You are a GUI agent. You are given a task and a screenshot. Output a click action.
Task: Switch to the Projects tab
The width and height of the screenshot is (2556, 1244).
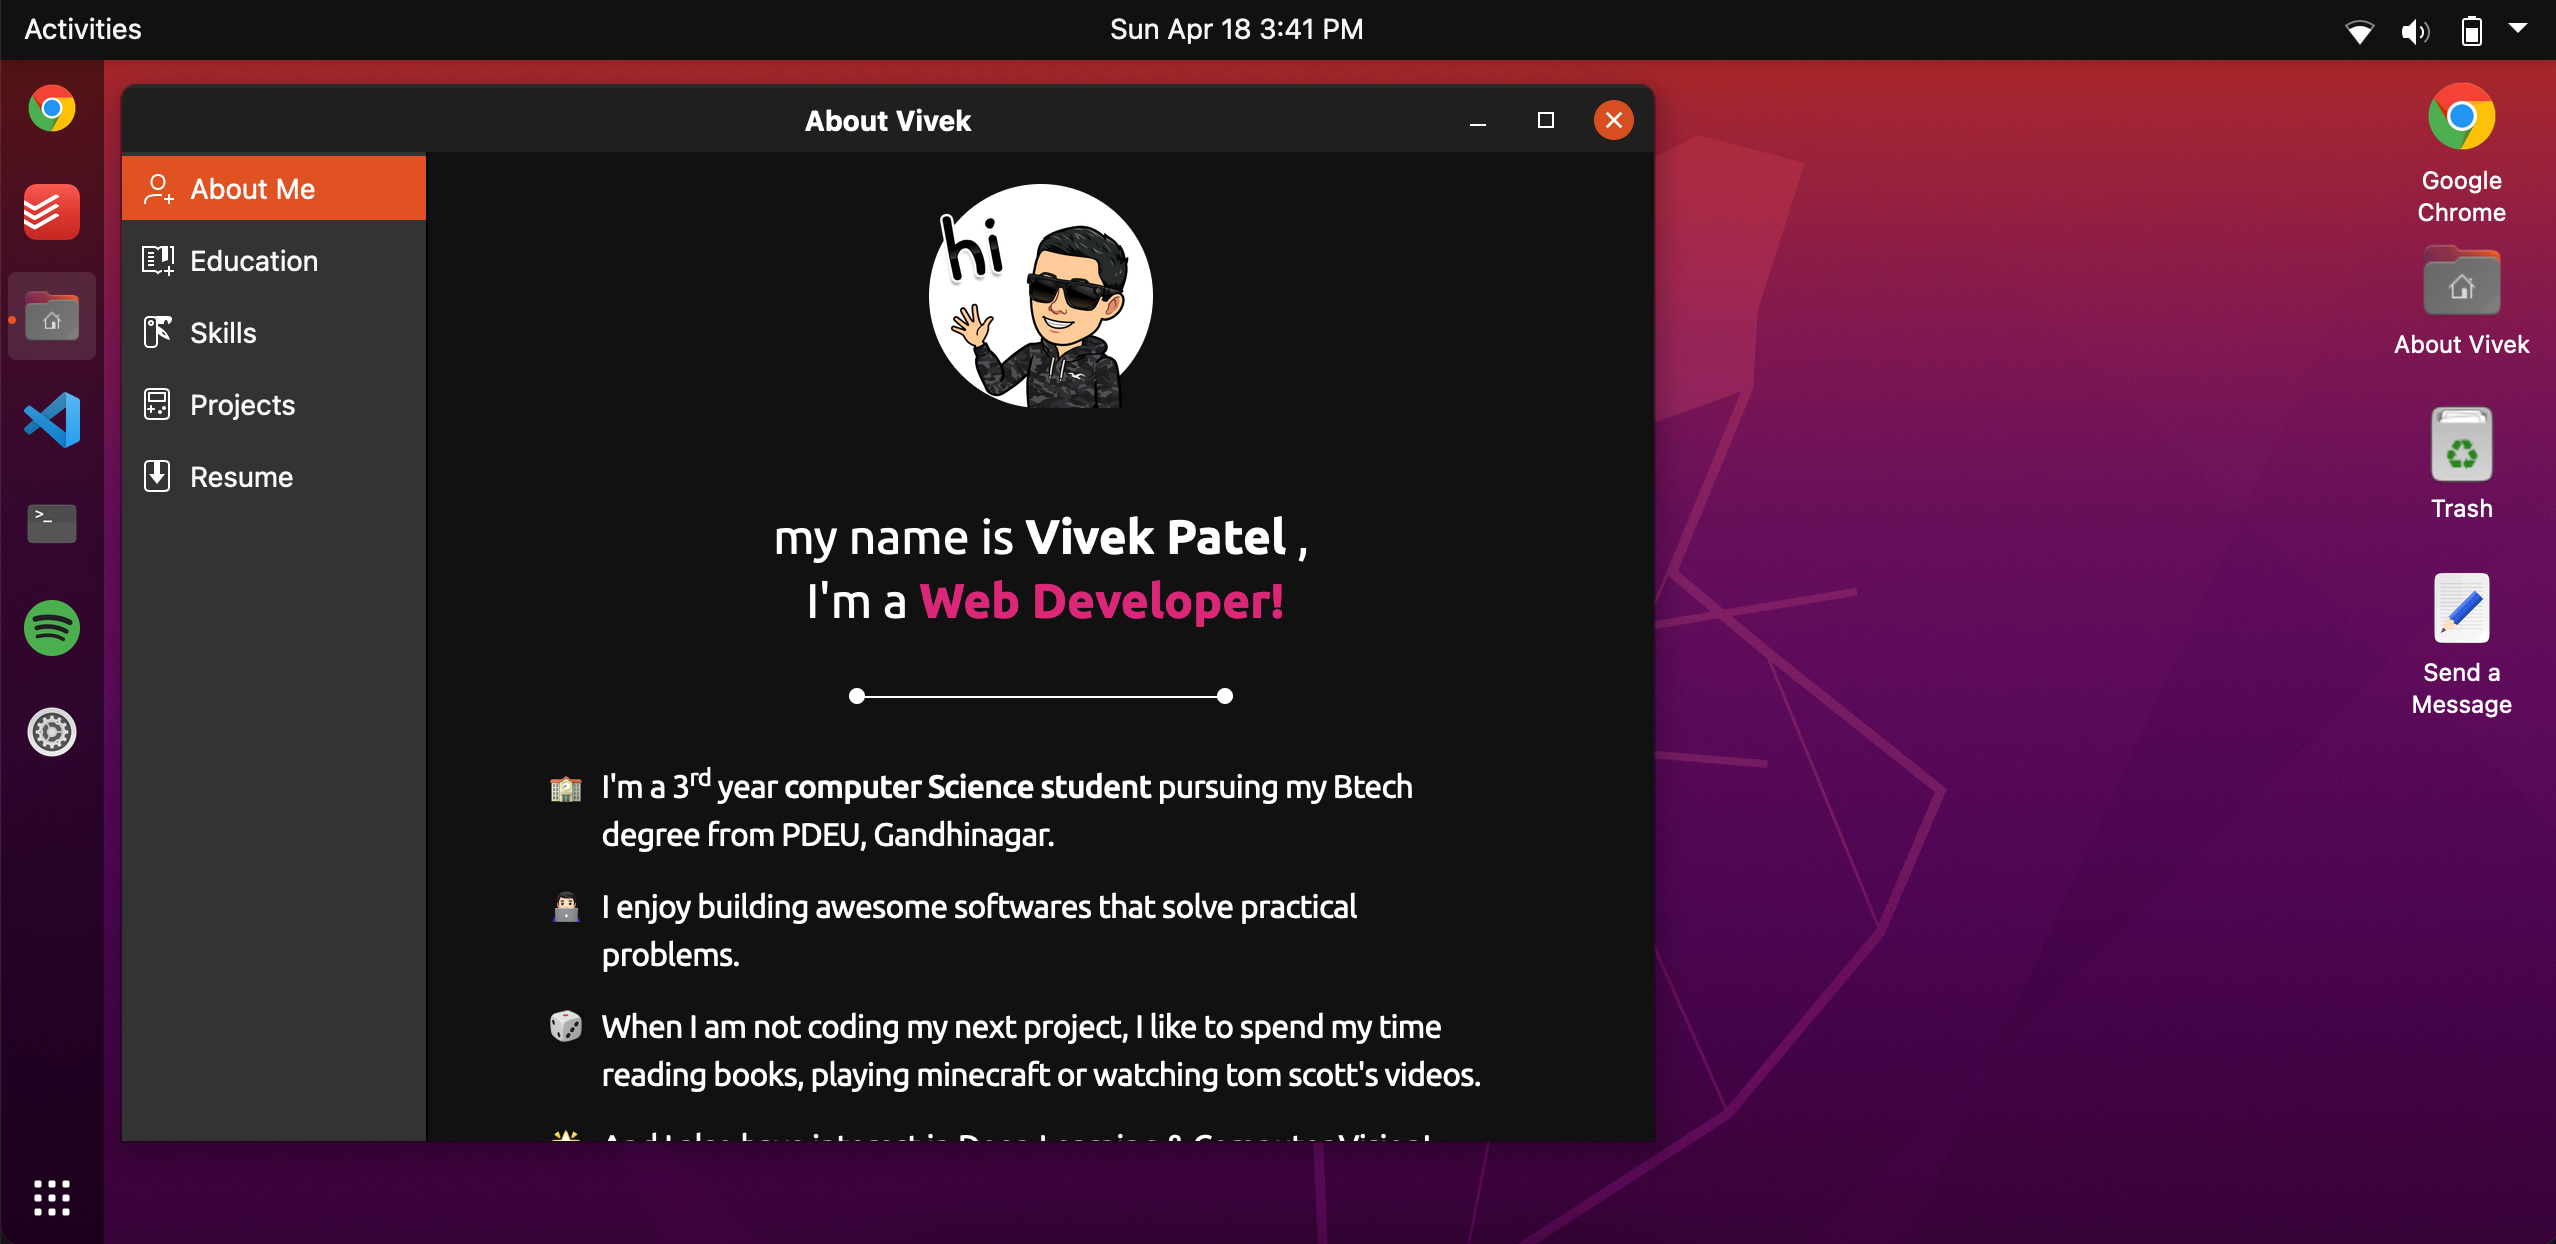point(274,405)
